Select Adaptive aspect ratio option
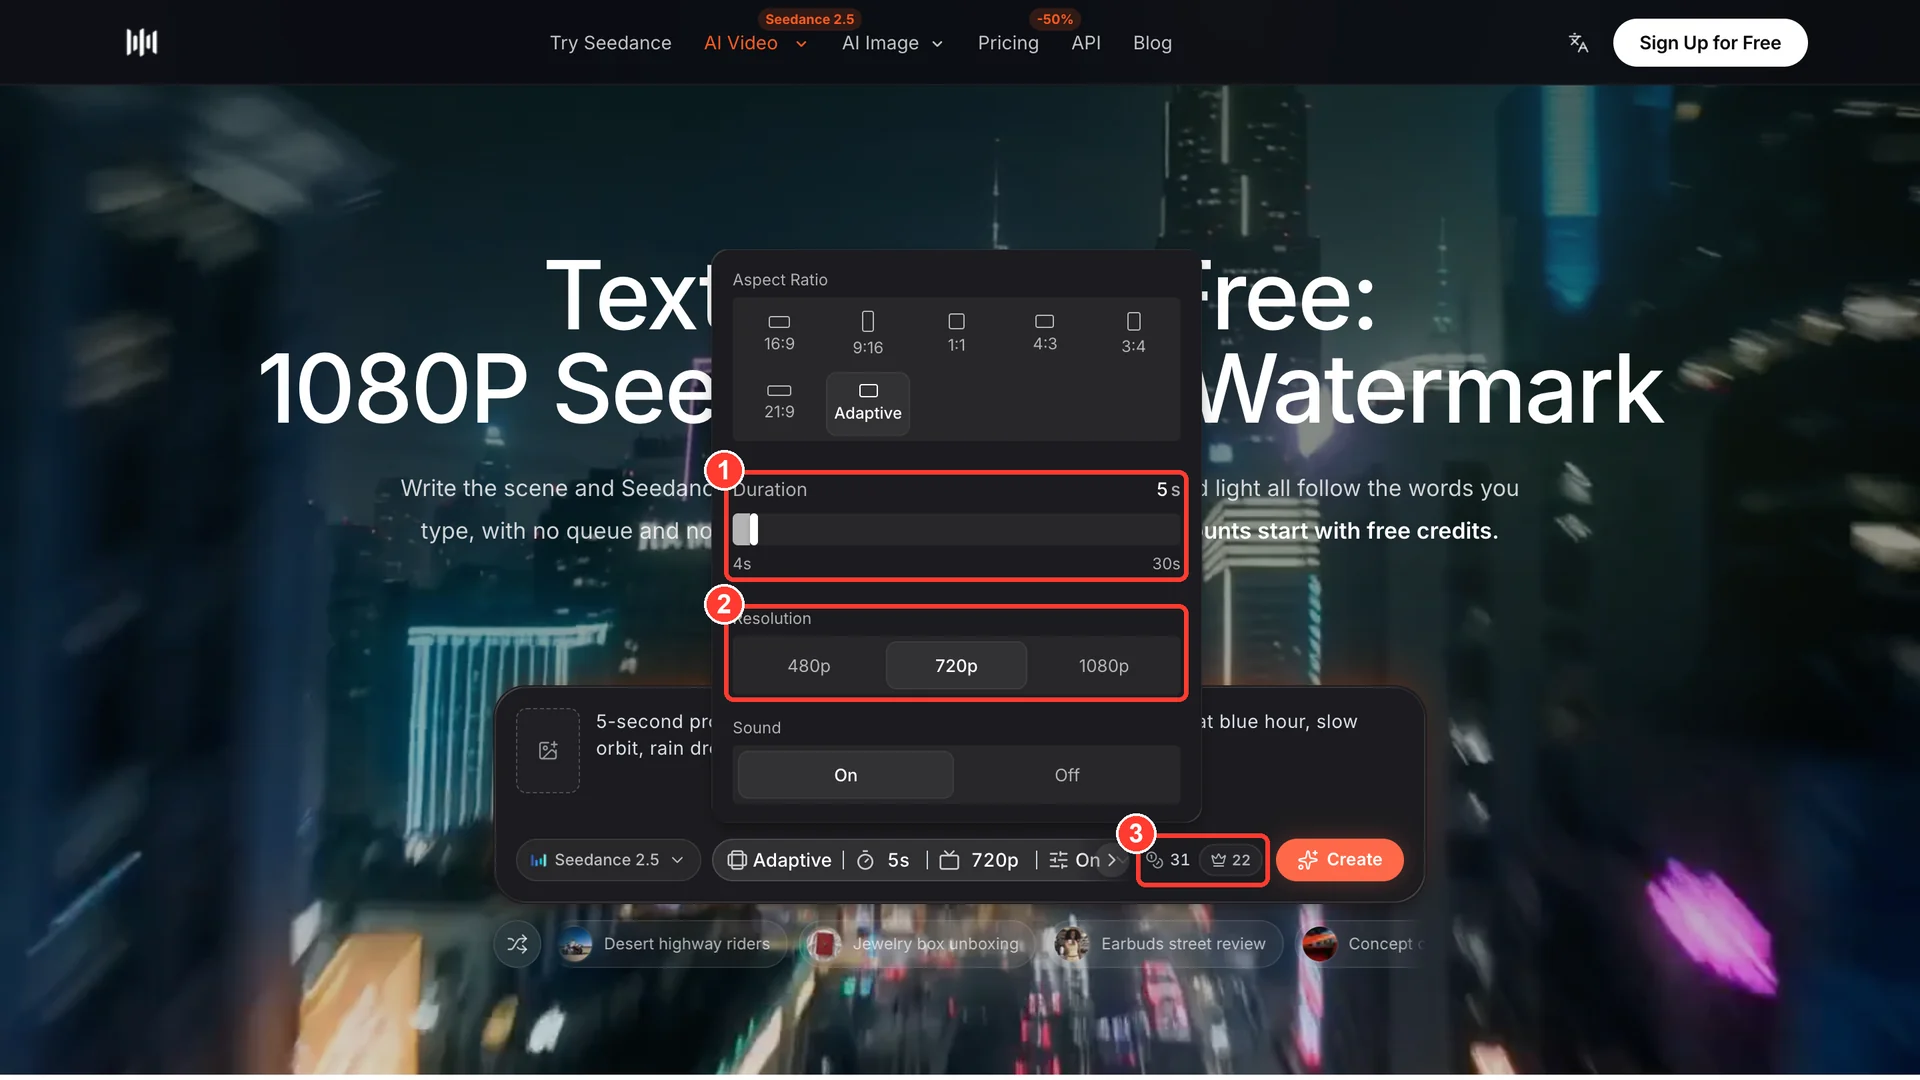The height and width of the screenshot is (1080, 1920). click(868, 402)
